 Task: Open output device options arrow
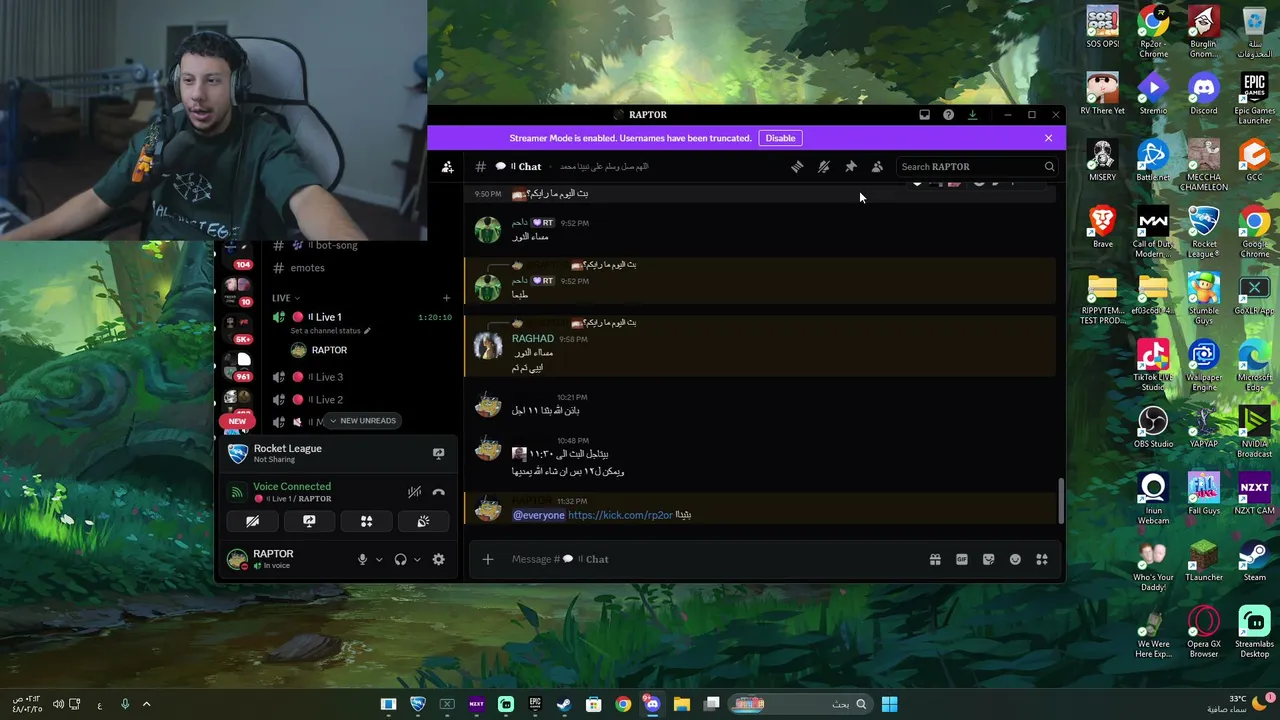[x=417, y=560]
